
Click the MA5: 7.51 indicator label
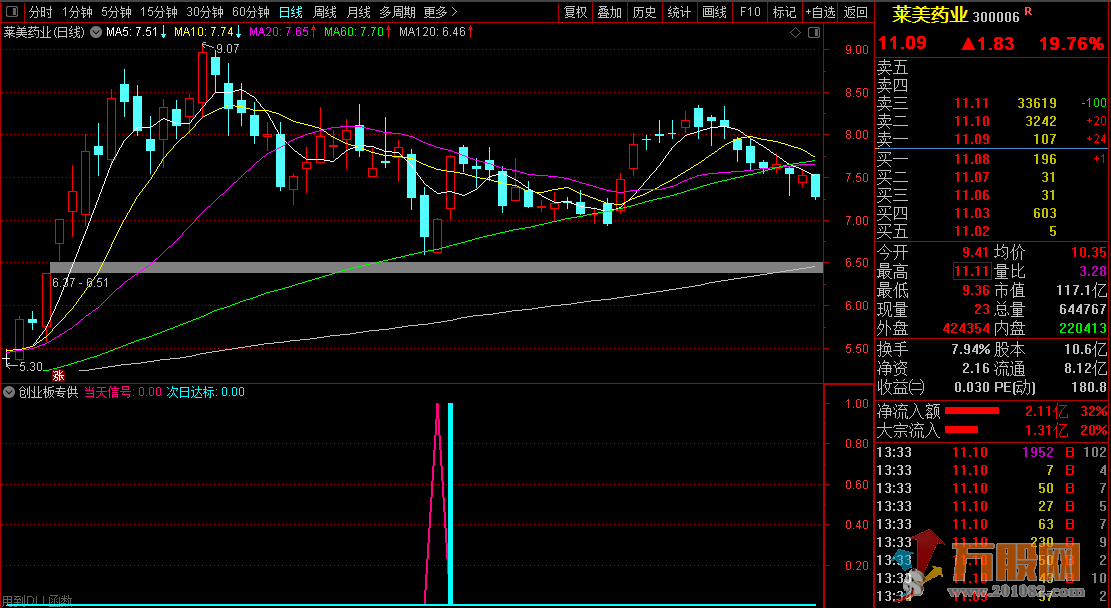pos(137,33)
